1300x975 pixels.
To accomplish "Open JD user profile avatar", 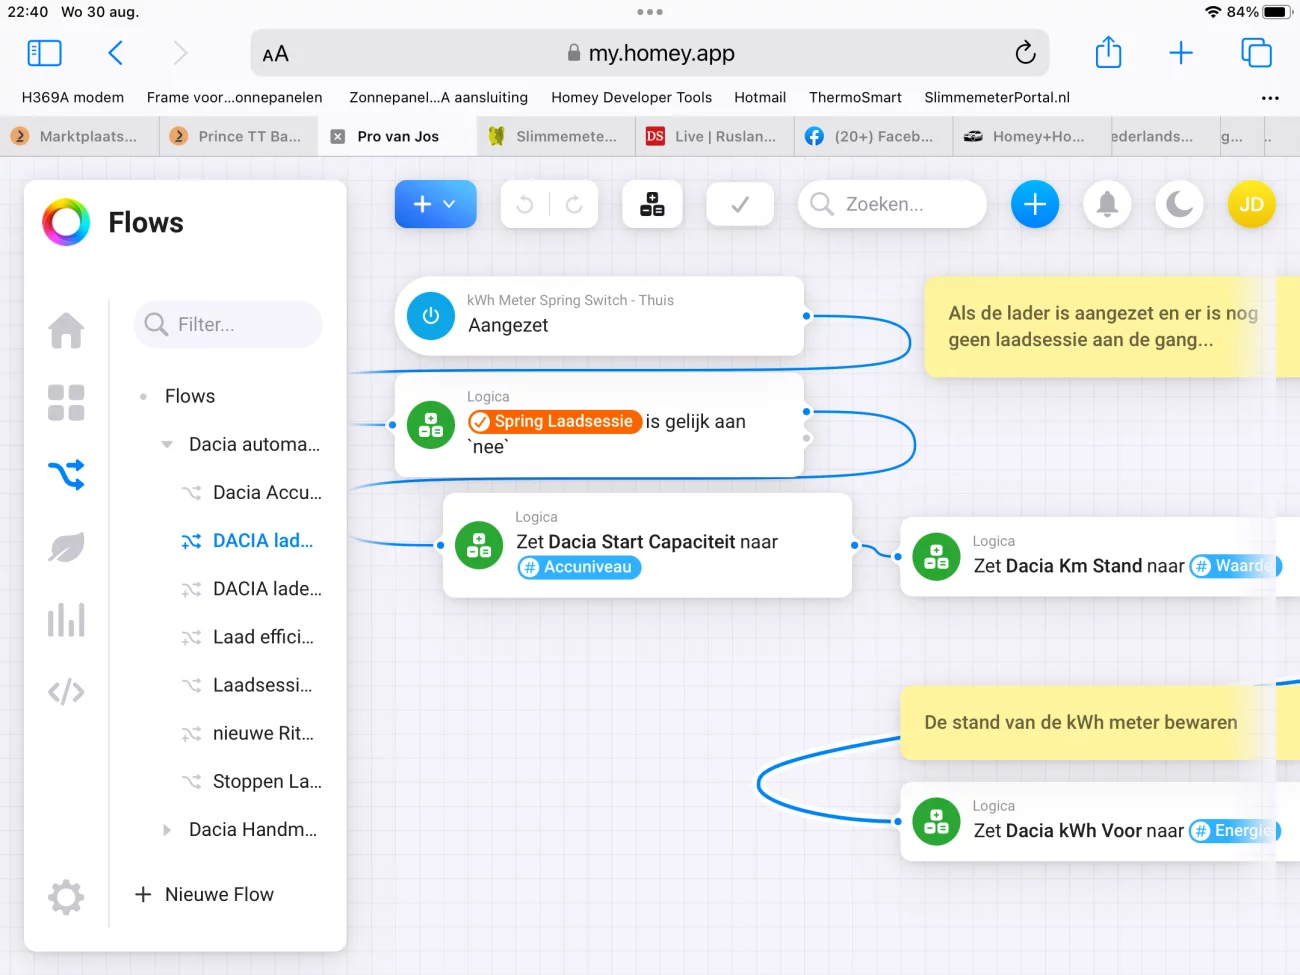I will click(x=1251, y=204).
